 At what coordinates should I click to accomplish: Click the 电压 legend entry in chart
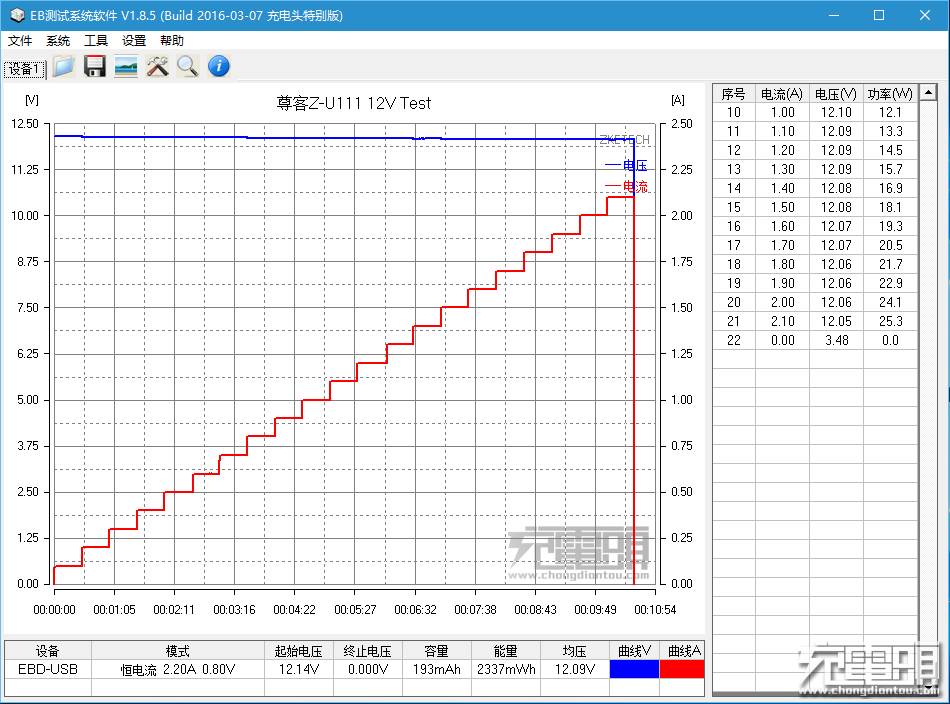[626, 165]
